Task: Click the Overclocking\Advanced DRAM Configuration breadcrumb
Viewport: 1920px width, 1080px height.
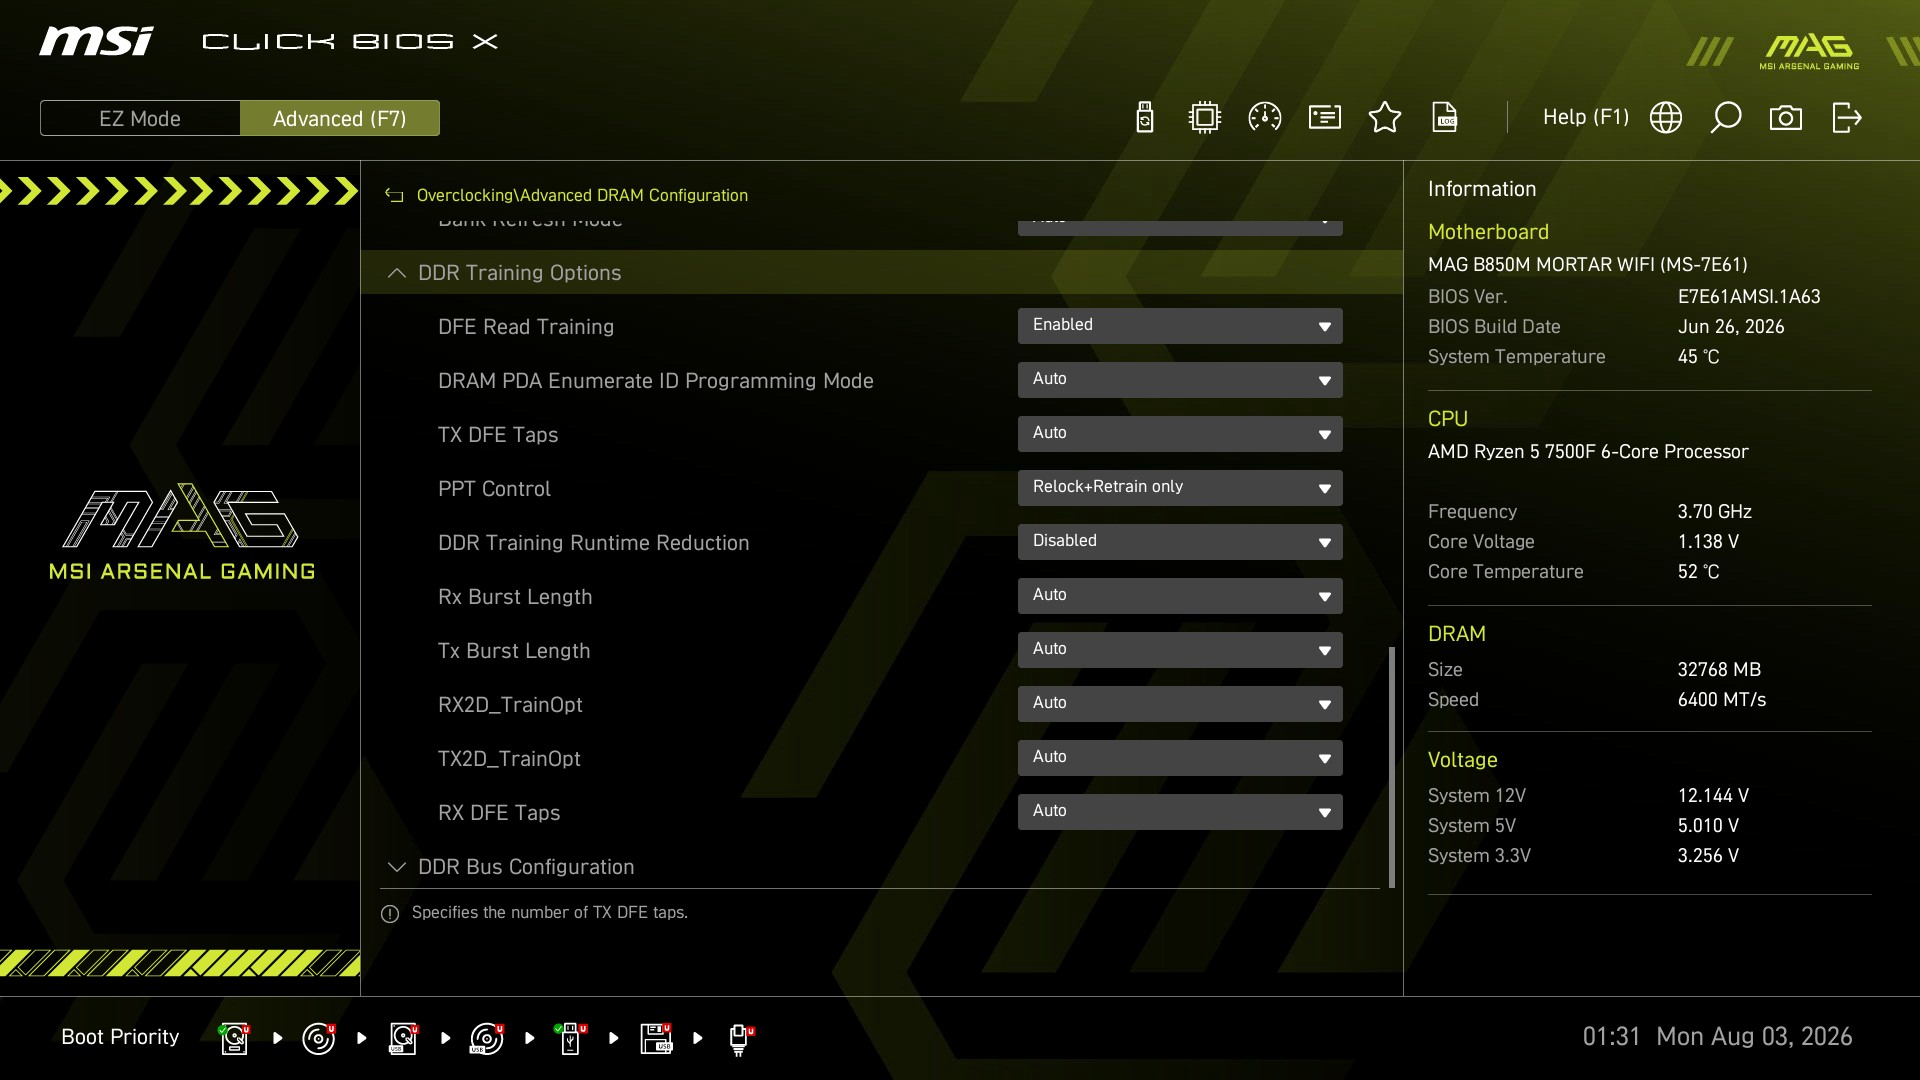Action: pos(582,196)
